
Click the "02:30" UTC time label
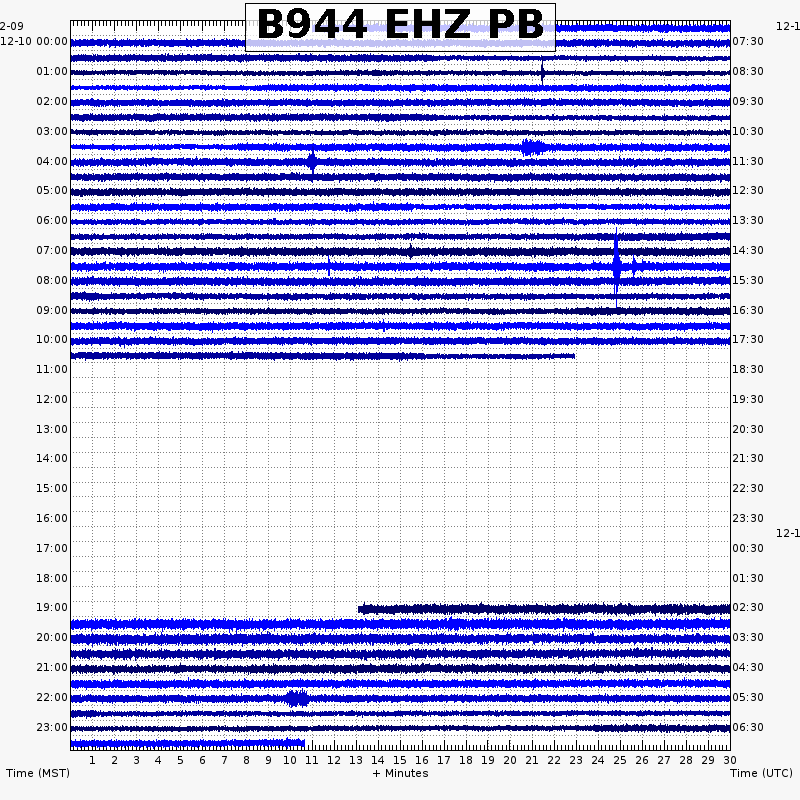click(748, 608)
